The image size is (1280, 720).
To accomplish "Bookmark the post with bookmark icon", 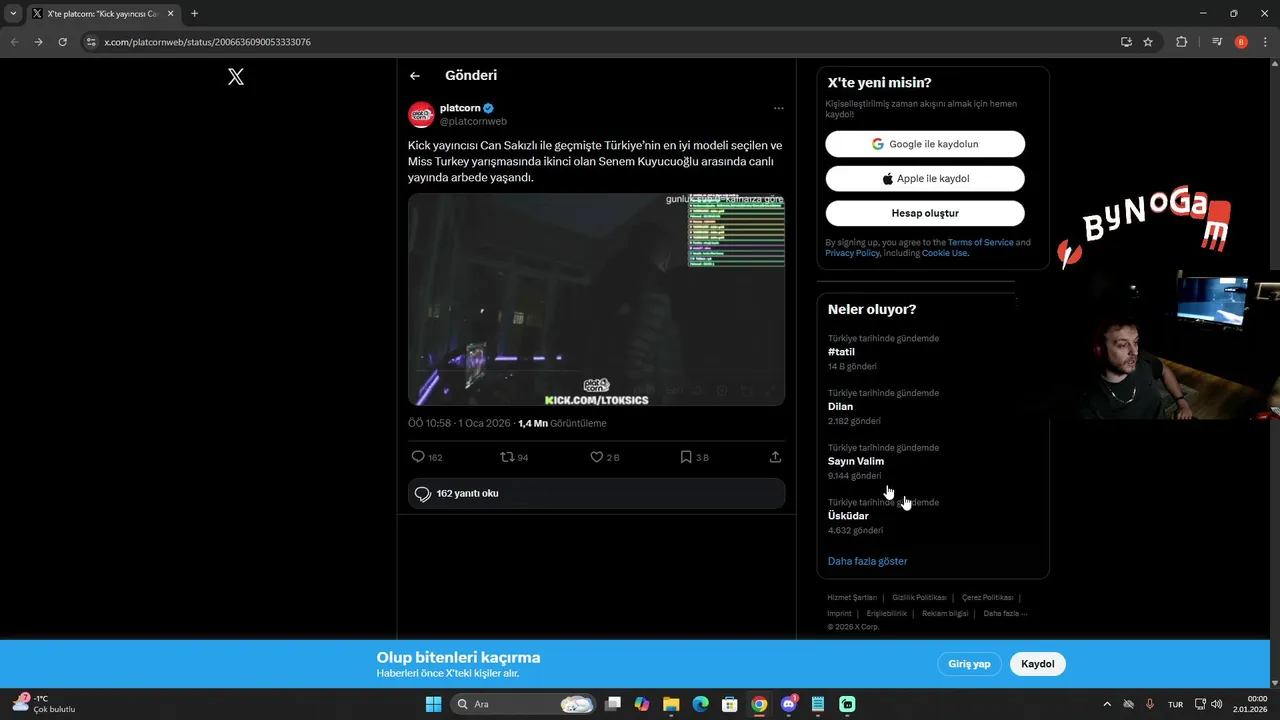I will pos(686,457).
